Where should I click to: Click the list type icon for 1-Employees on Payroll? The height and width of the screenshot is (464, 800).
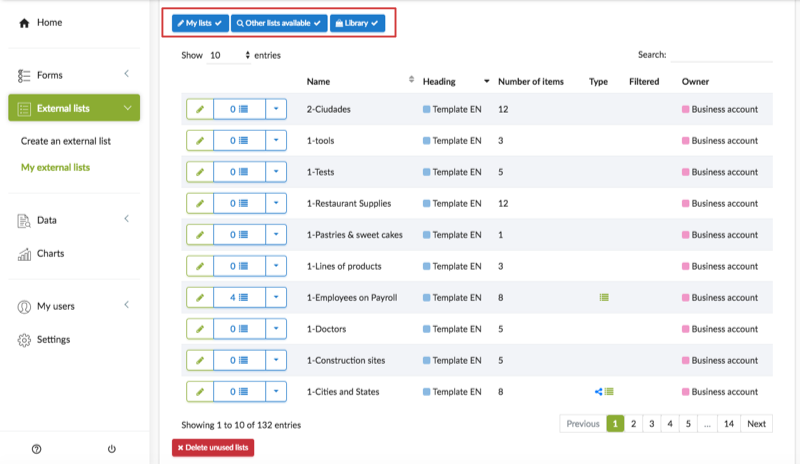tap(604, 298)
